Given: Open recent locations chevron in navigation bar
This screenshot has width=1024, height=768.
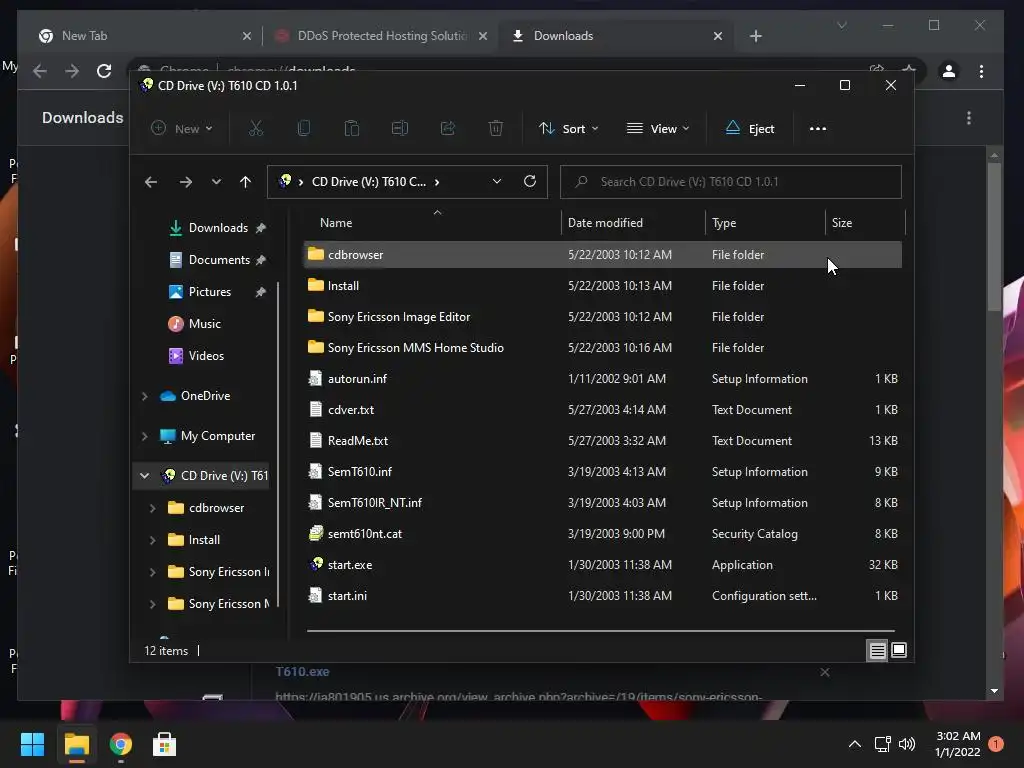Looking at the screenshot, I should [216, 182].
